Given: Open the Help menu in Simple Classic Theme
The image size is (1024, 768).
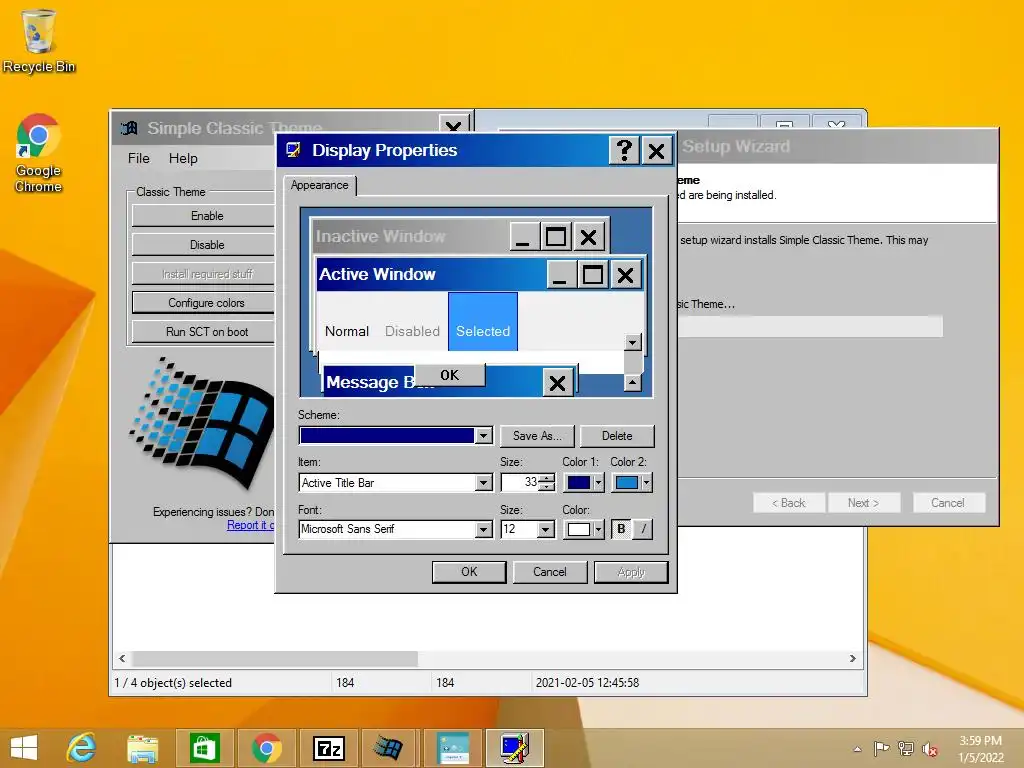Looking at the screenshot, I should coord(183,158).
